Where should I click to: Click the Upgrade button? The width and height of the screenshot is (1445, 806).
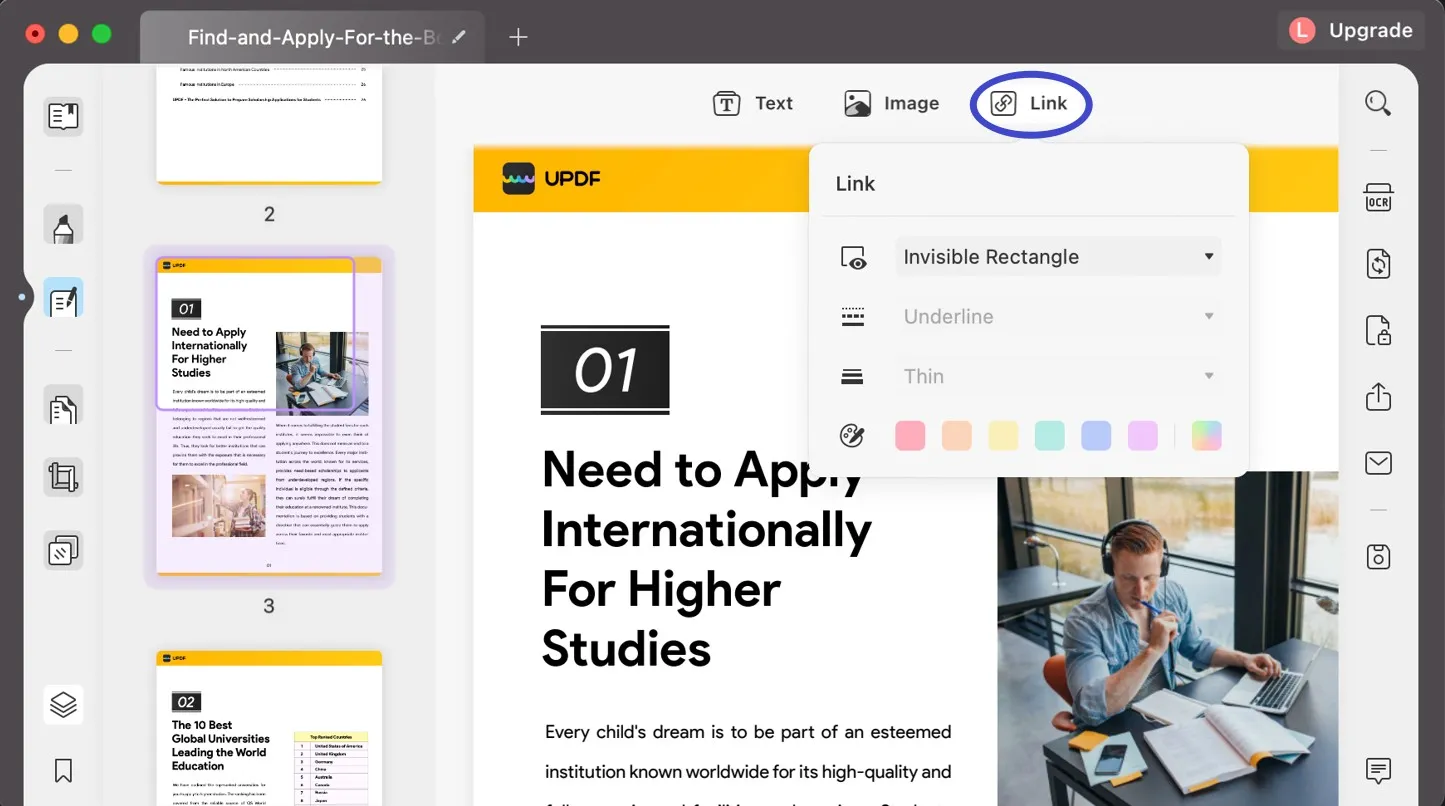[1350, 31]
